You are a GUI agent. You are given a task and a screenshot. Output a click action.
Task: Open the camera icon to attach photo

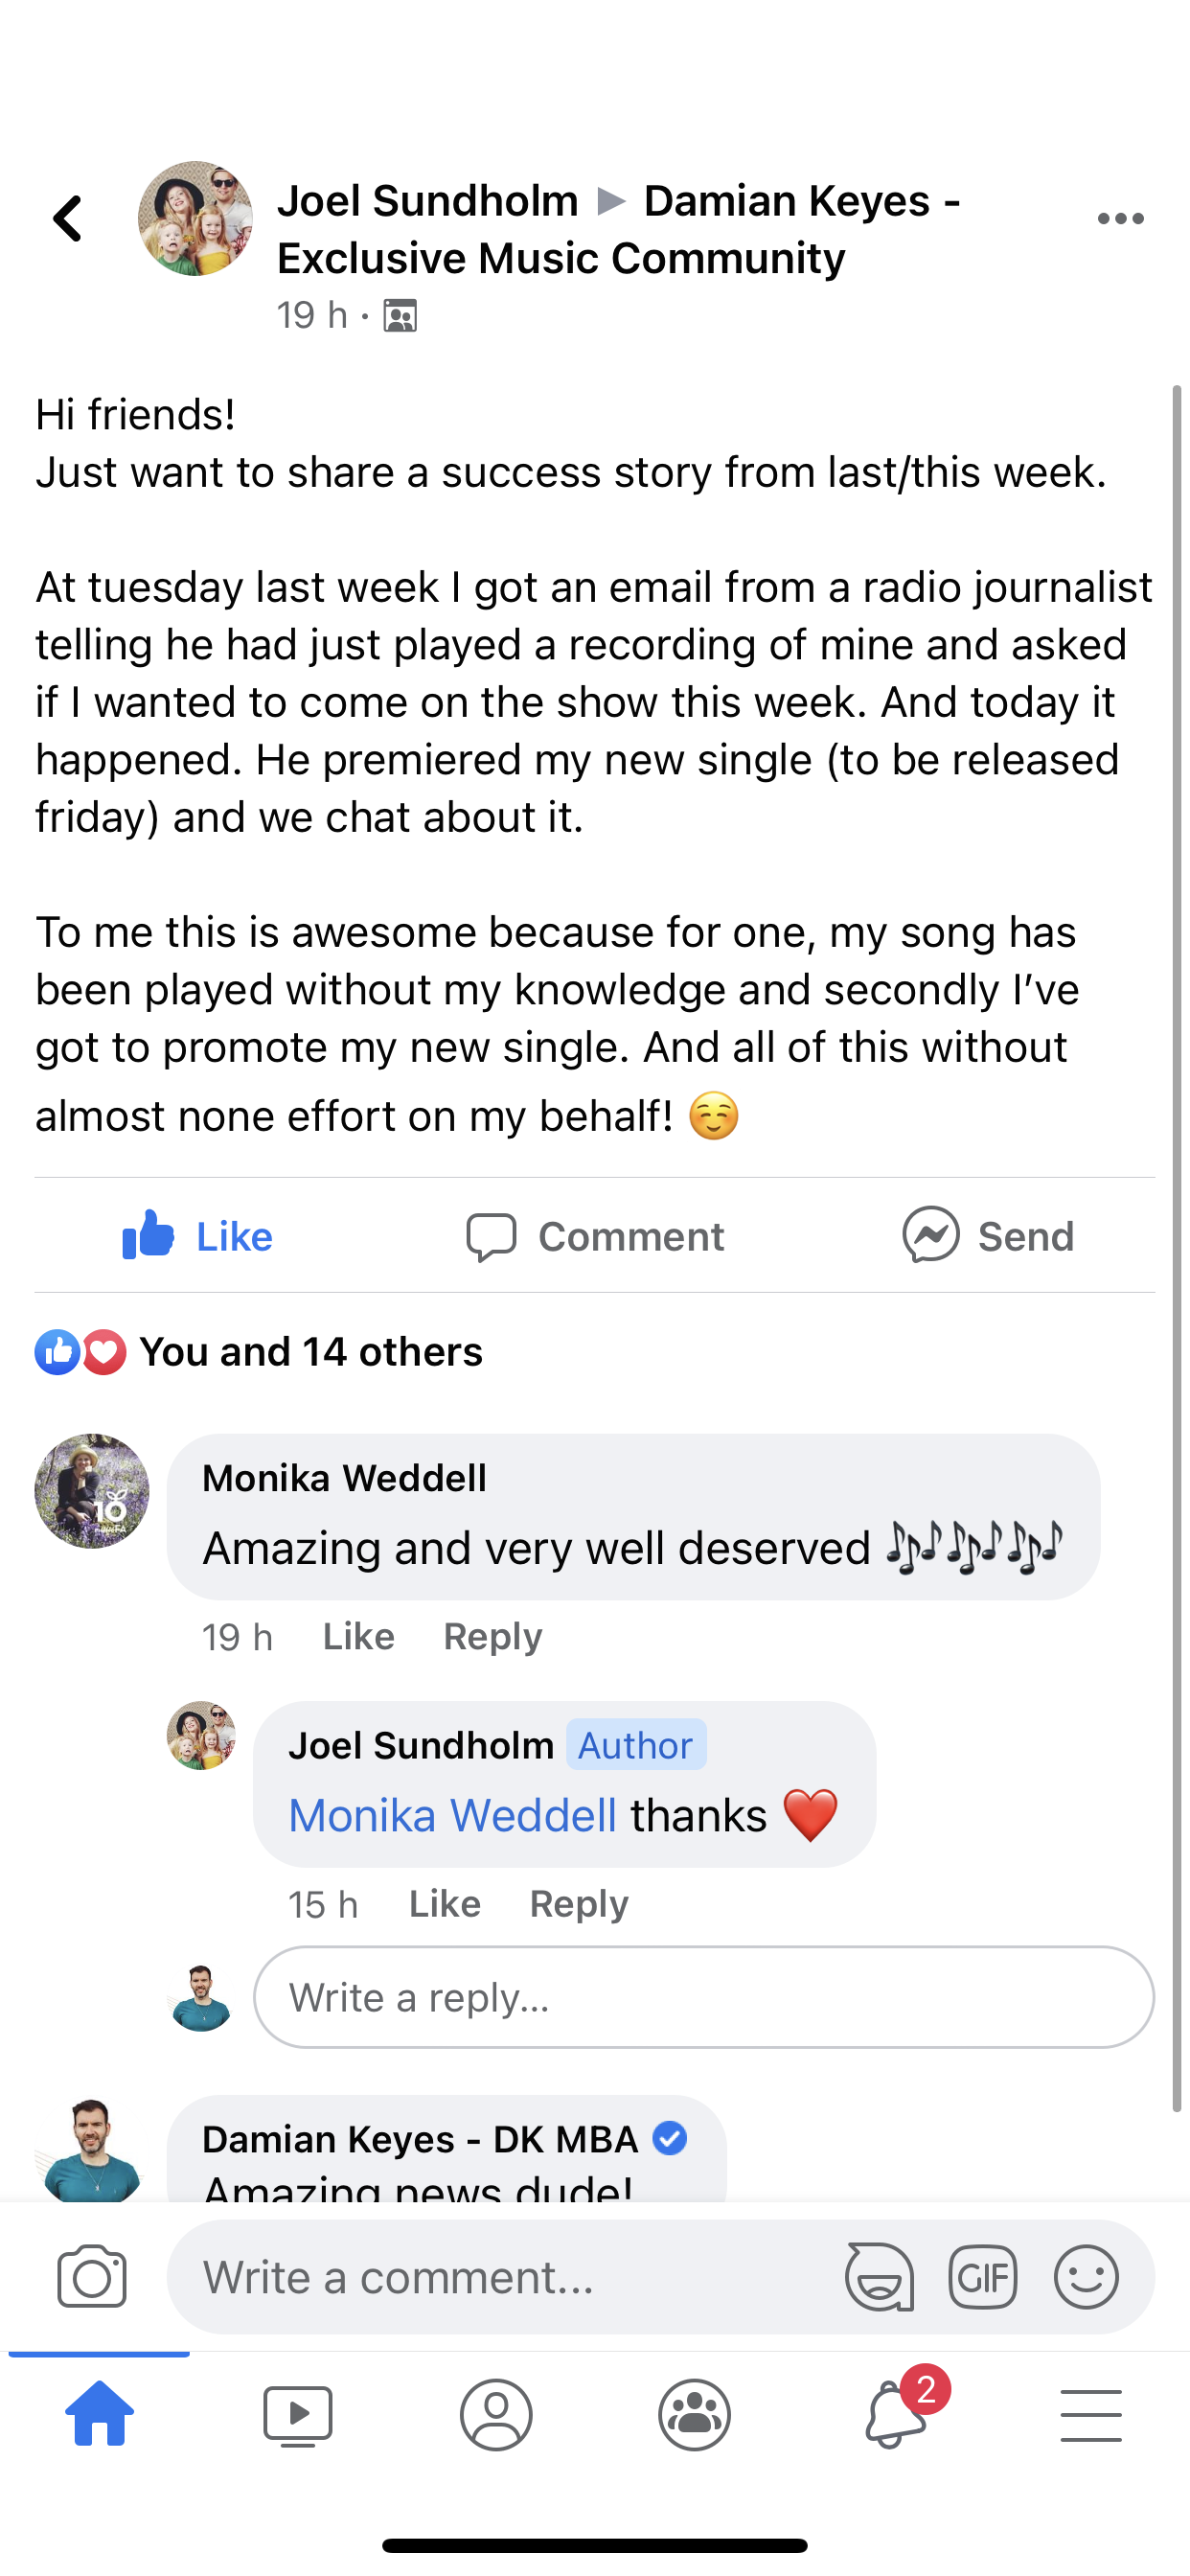pos(92,2276)
